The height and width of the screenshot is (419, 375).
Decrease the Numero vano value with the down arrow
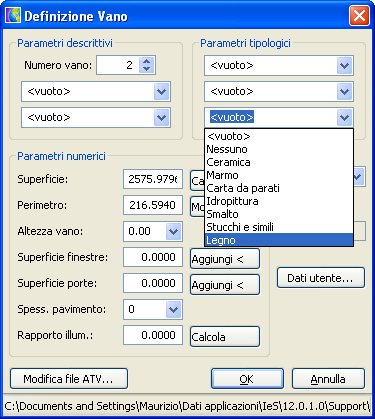[146, 68]
